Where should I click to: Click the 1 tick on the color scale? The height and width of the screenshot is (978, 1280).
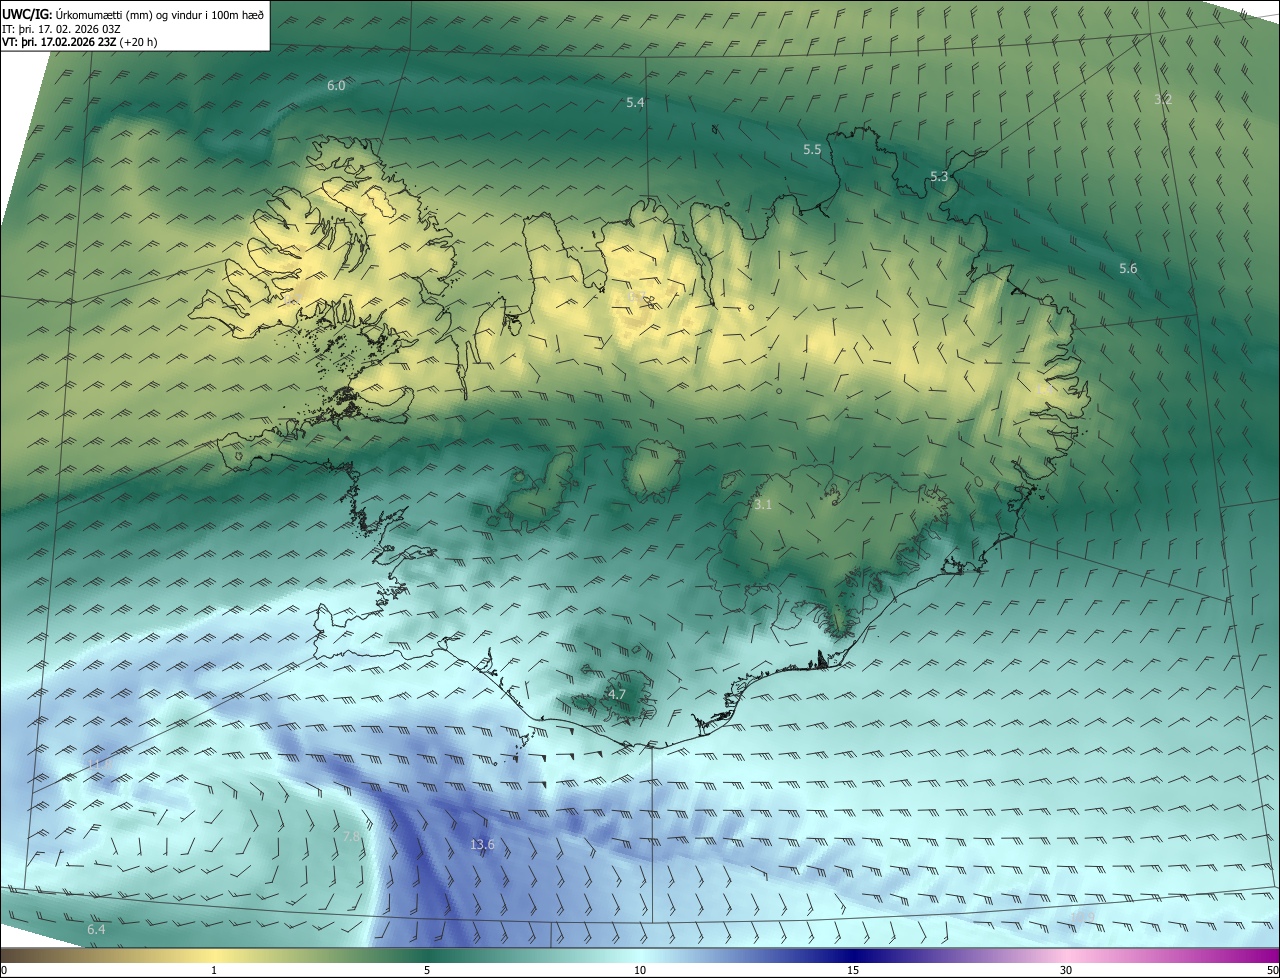click(x=214, y=970)
